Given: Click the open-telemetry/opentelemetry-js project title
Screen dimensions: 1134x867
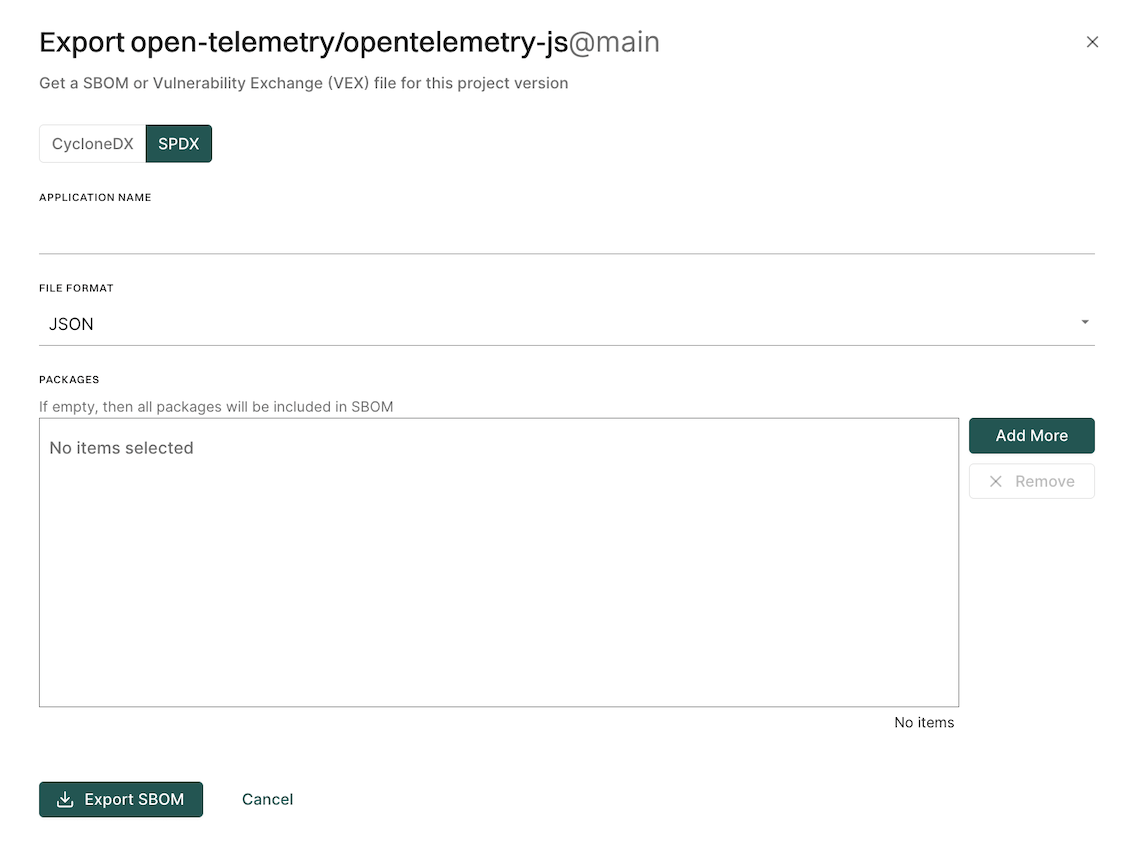Looking at the screenshot, I should (349, 43).
